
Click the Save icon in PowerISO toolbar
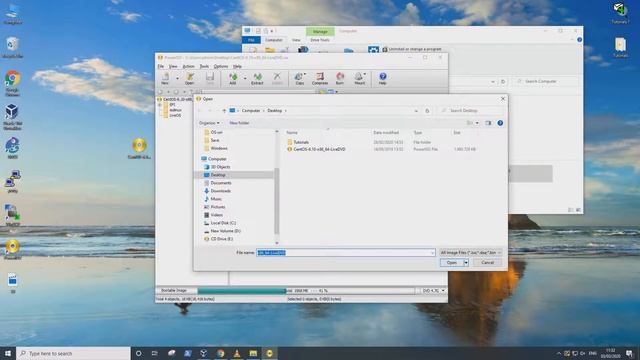click(x=210, y=78)
